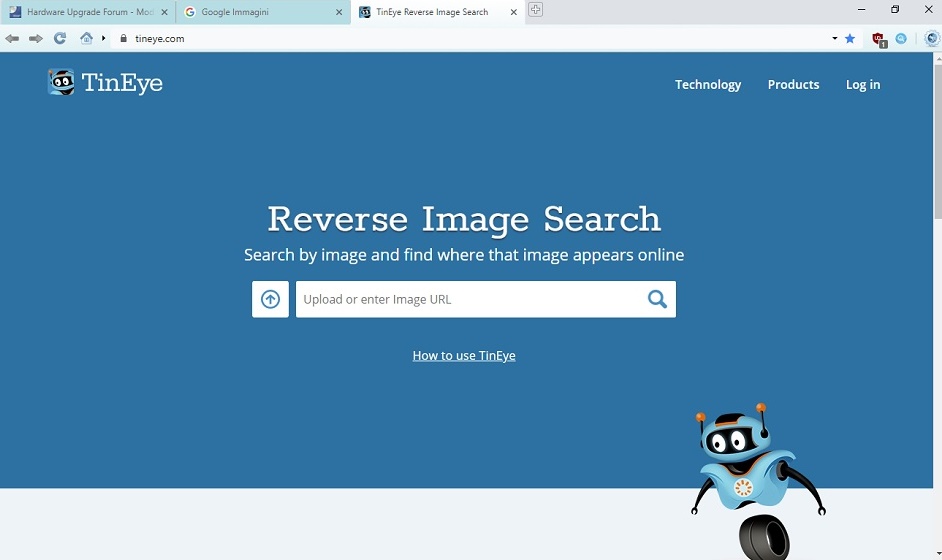942x560 pixels.
Task: Click the TinEye logo in the header
Action: [105, 82]
